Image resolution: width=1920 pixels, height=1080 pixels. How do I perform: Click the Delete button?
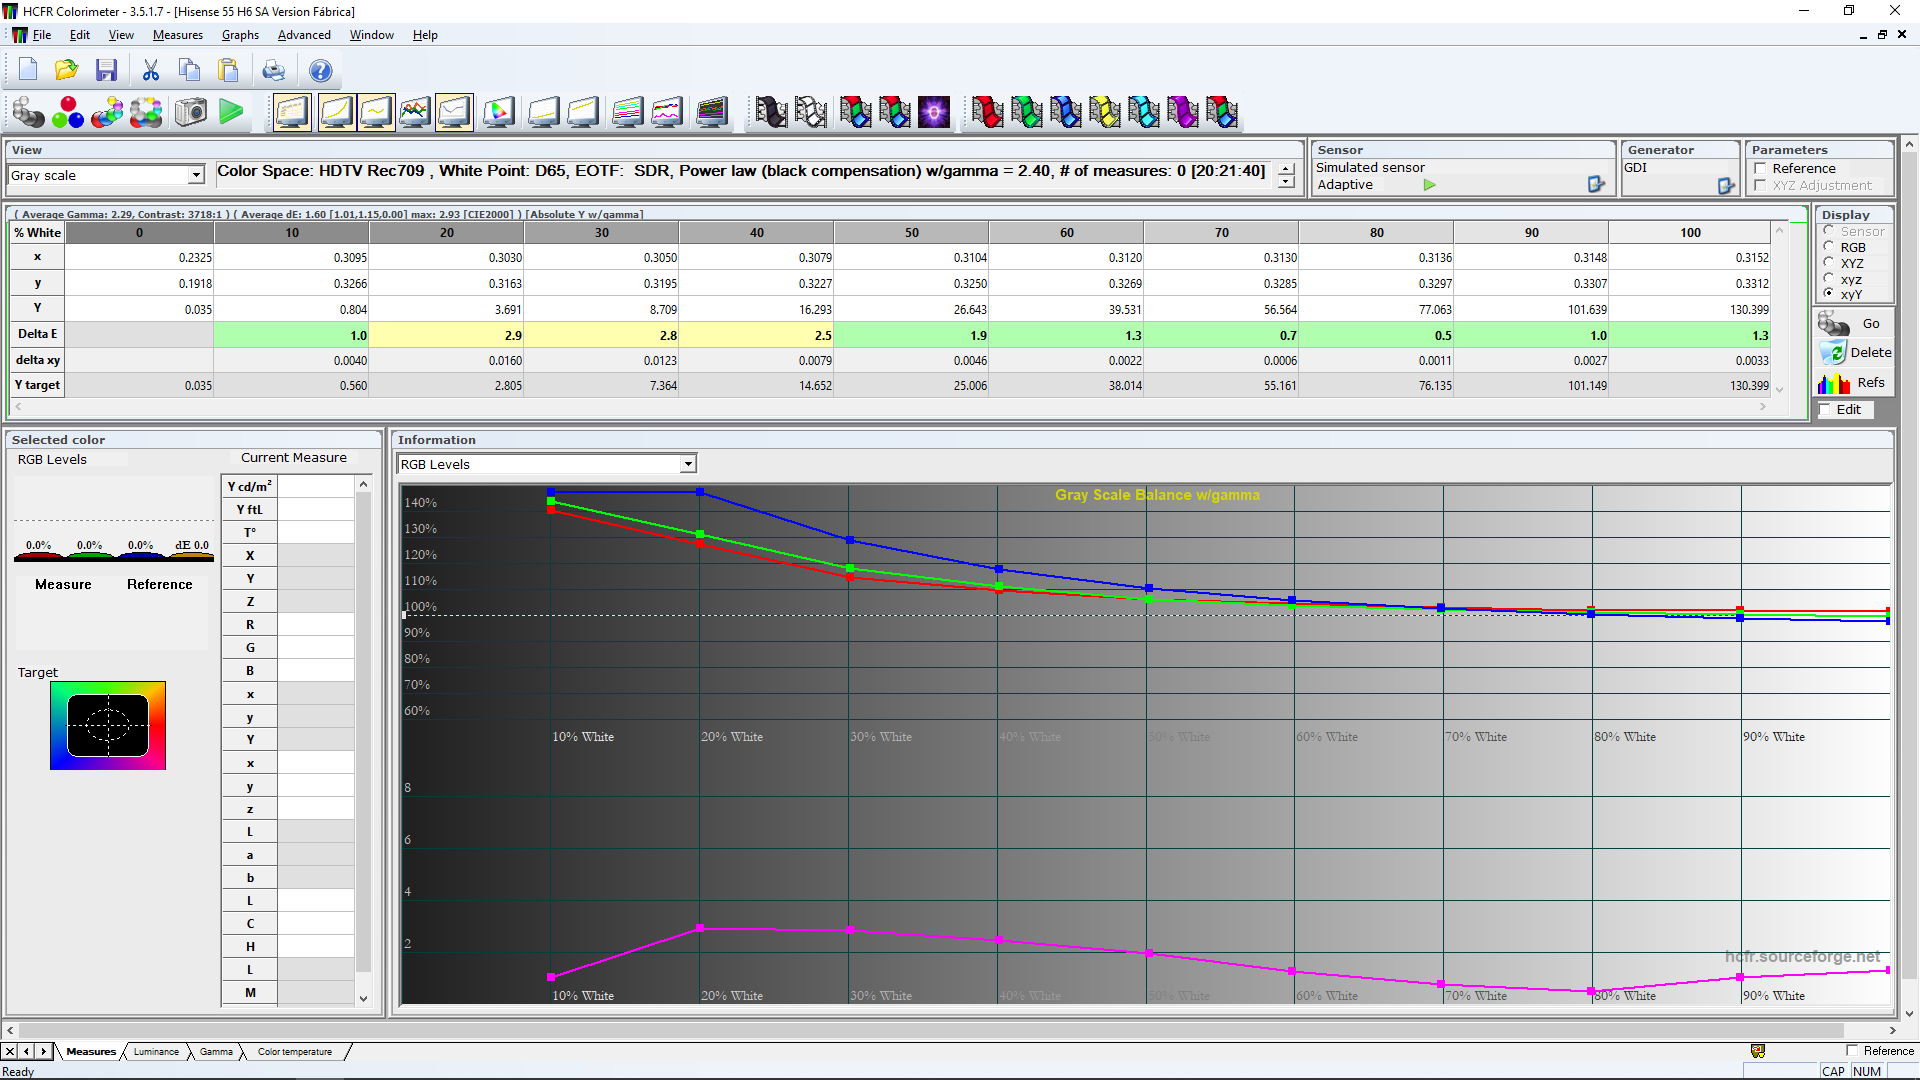pyautogui.click(x=1855, y=352)
